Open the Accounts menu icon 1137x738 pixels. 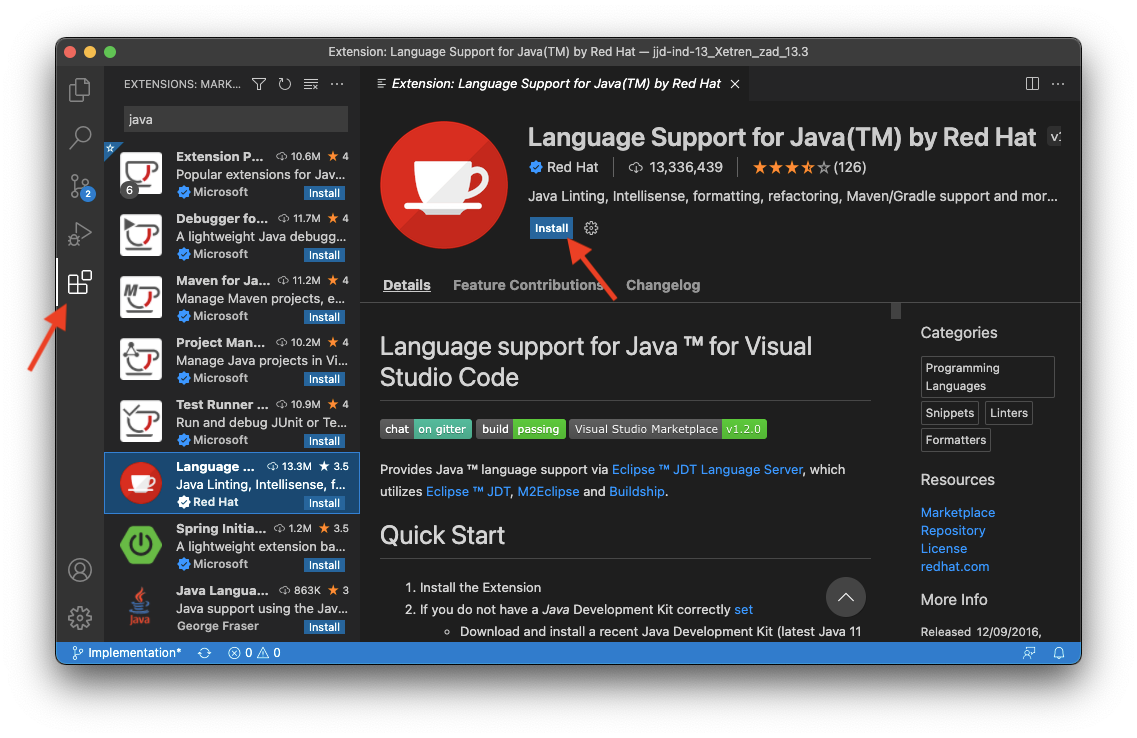point(80,570)
